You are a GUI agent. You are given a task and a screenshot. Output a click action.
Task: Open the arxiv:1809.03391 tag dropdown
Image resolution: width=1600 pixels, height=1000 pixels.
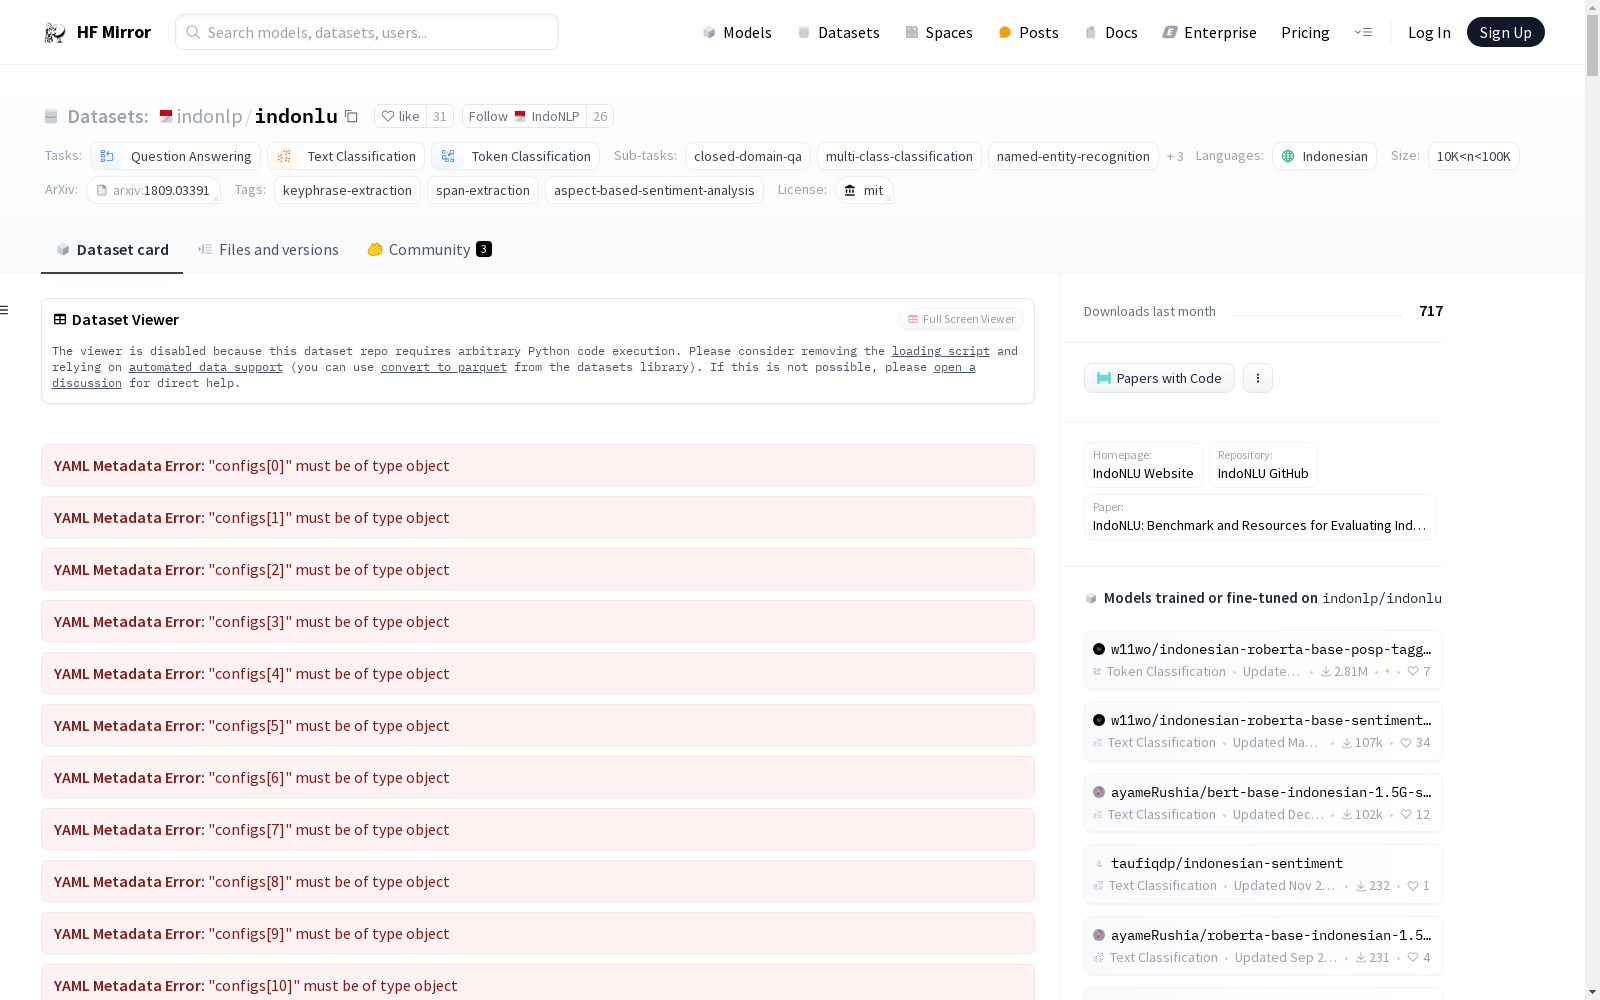click(153, 190)
